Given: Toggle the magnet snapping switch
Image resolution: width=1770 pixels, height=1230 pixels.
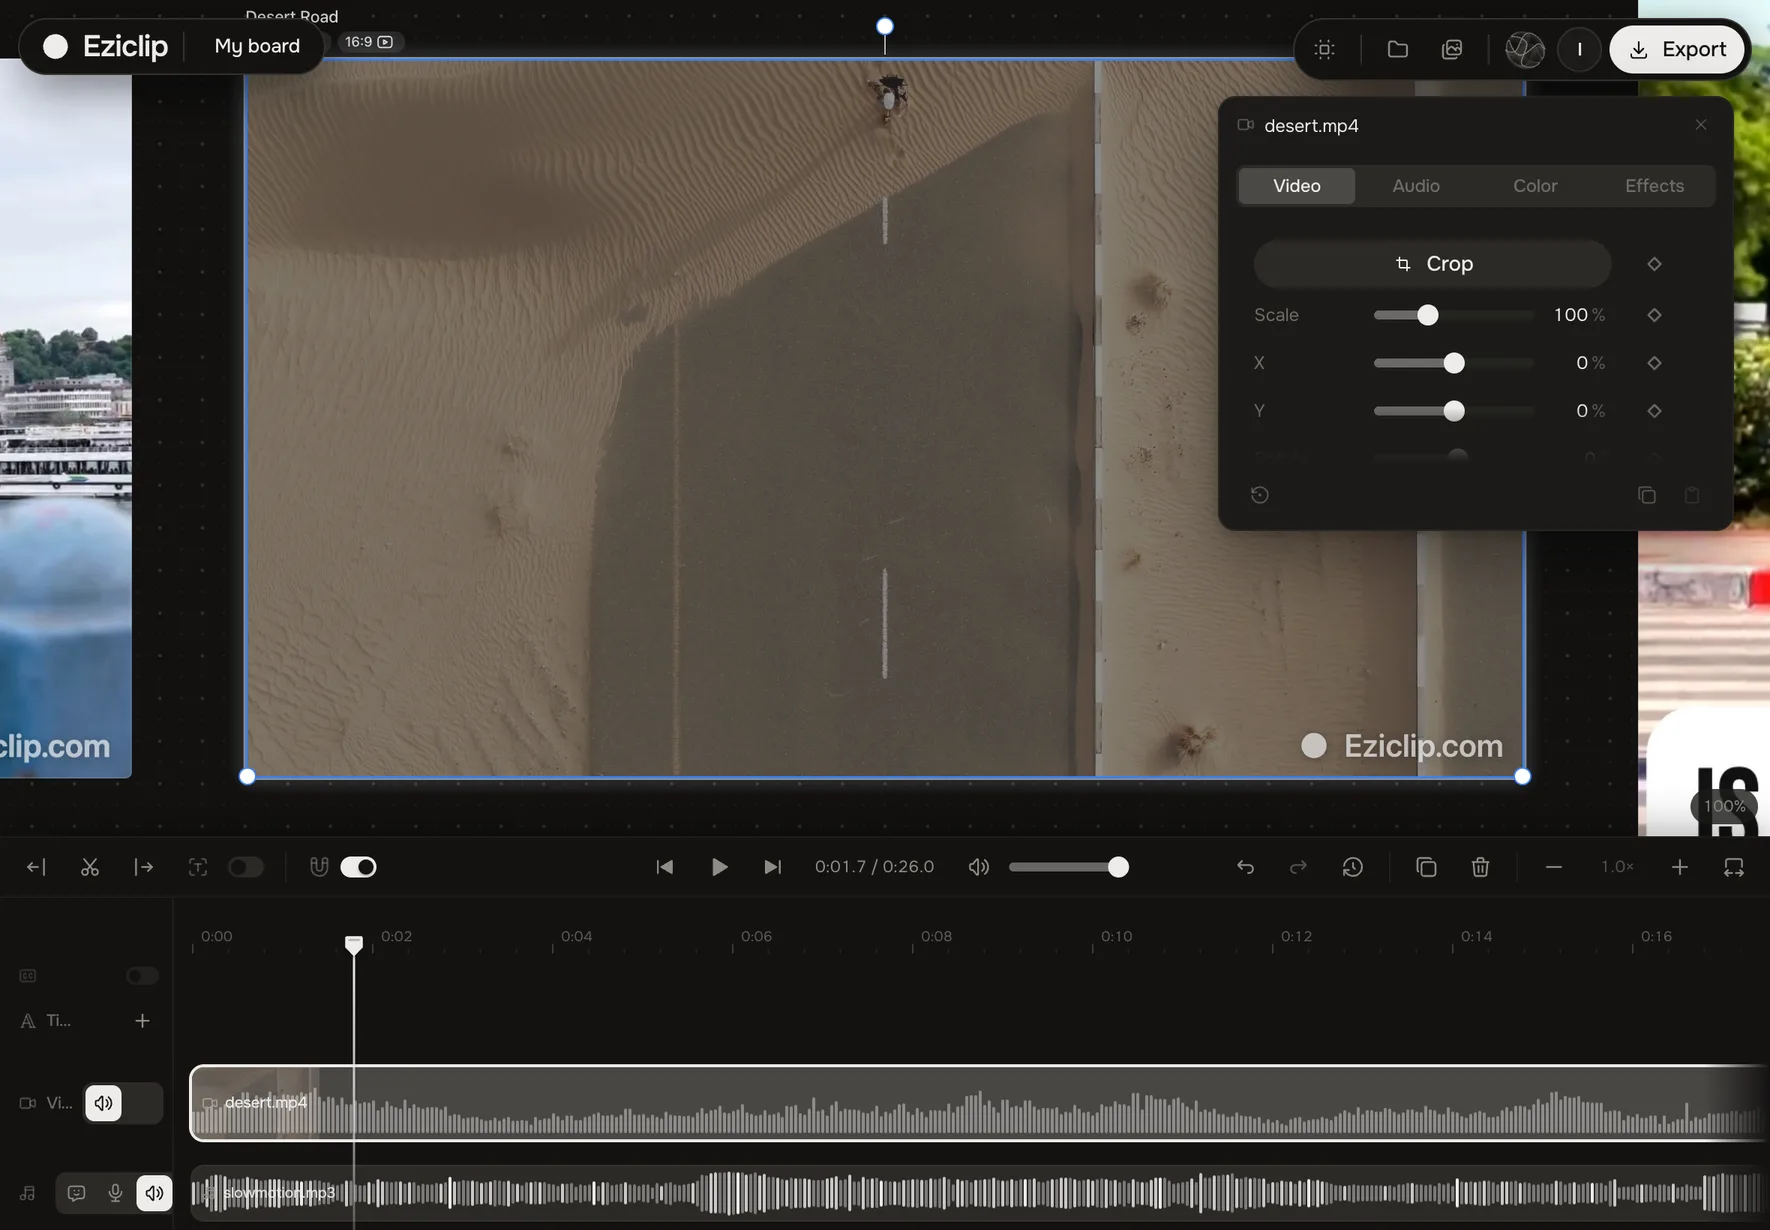Looking at the screenshot, I should pyautogui.click(x=358, y=867).
